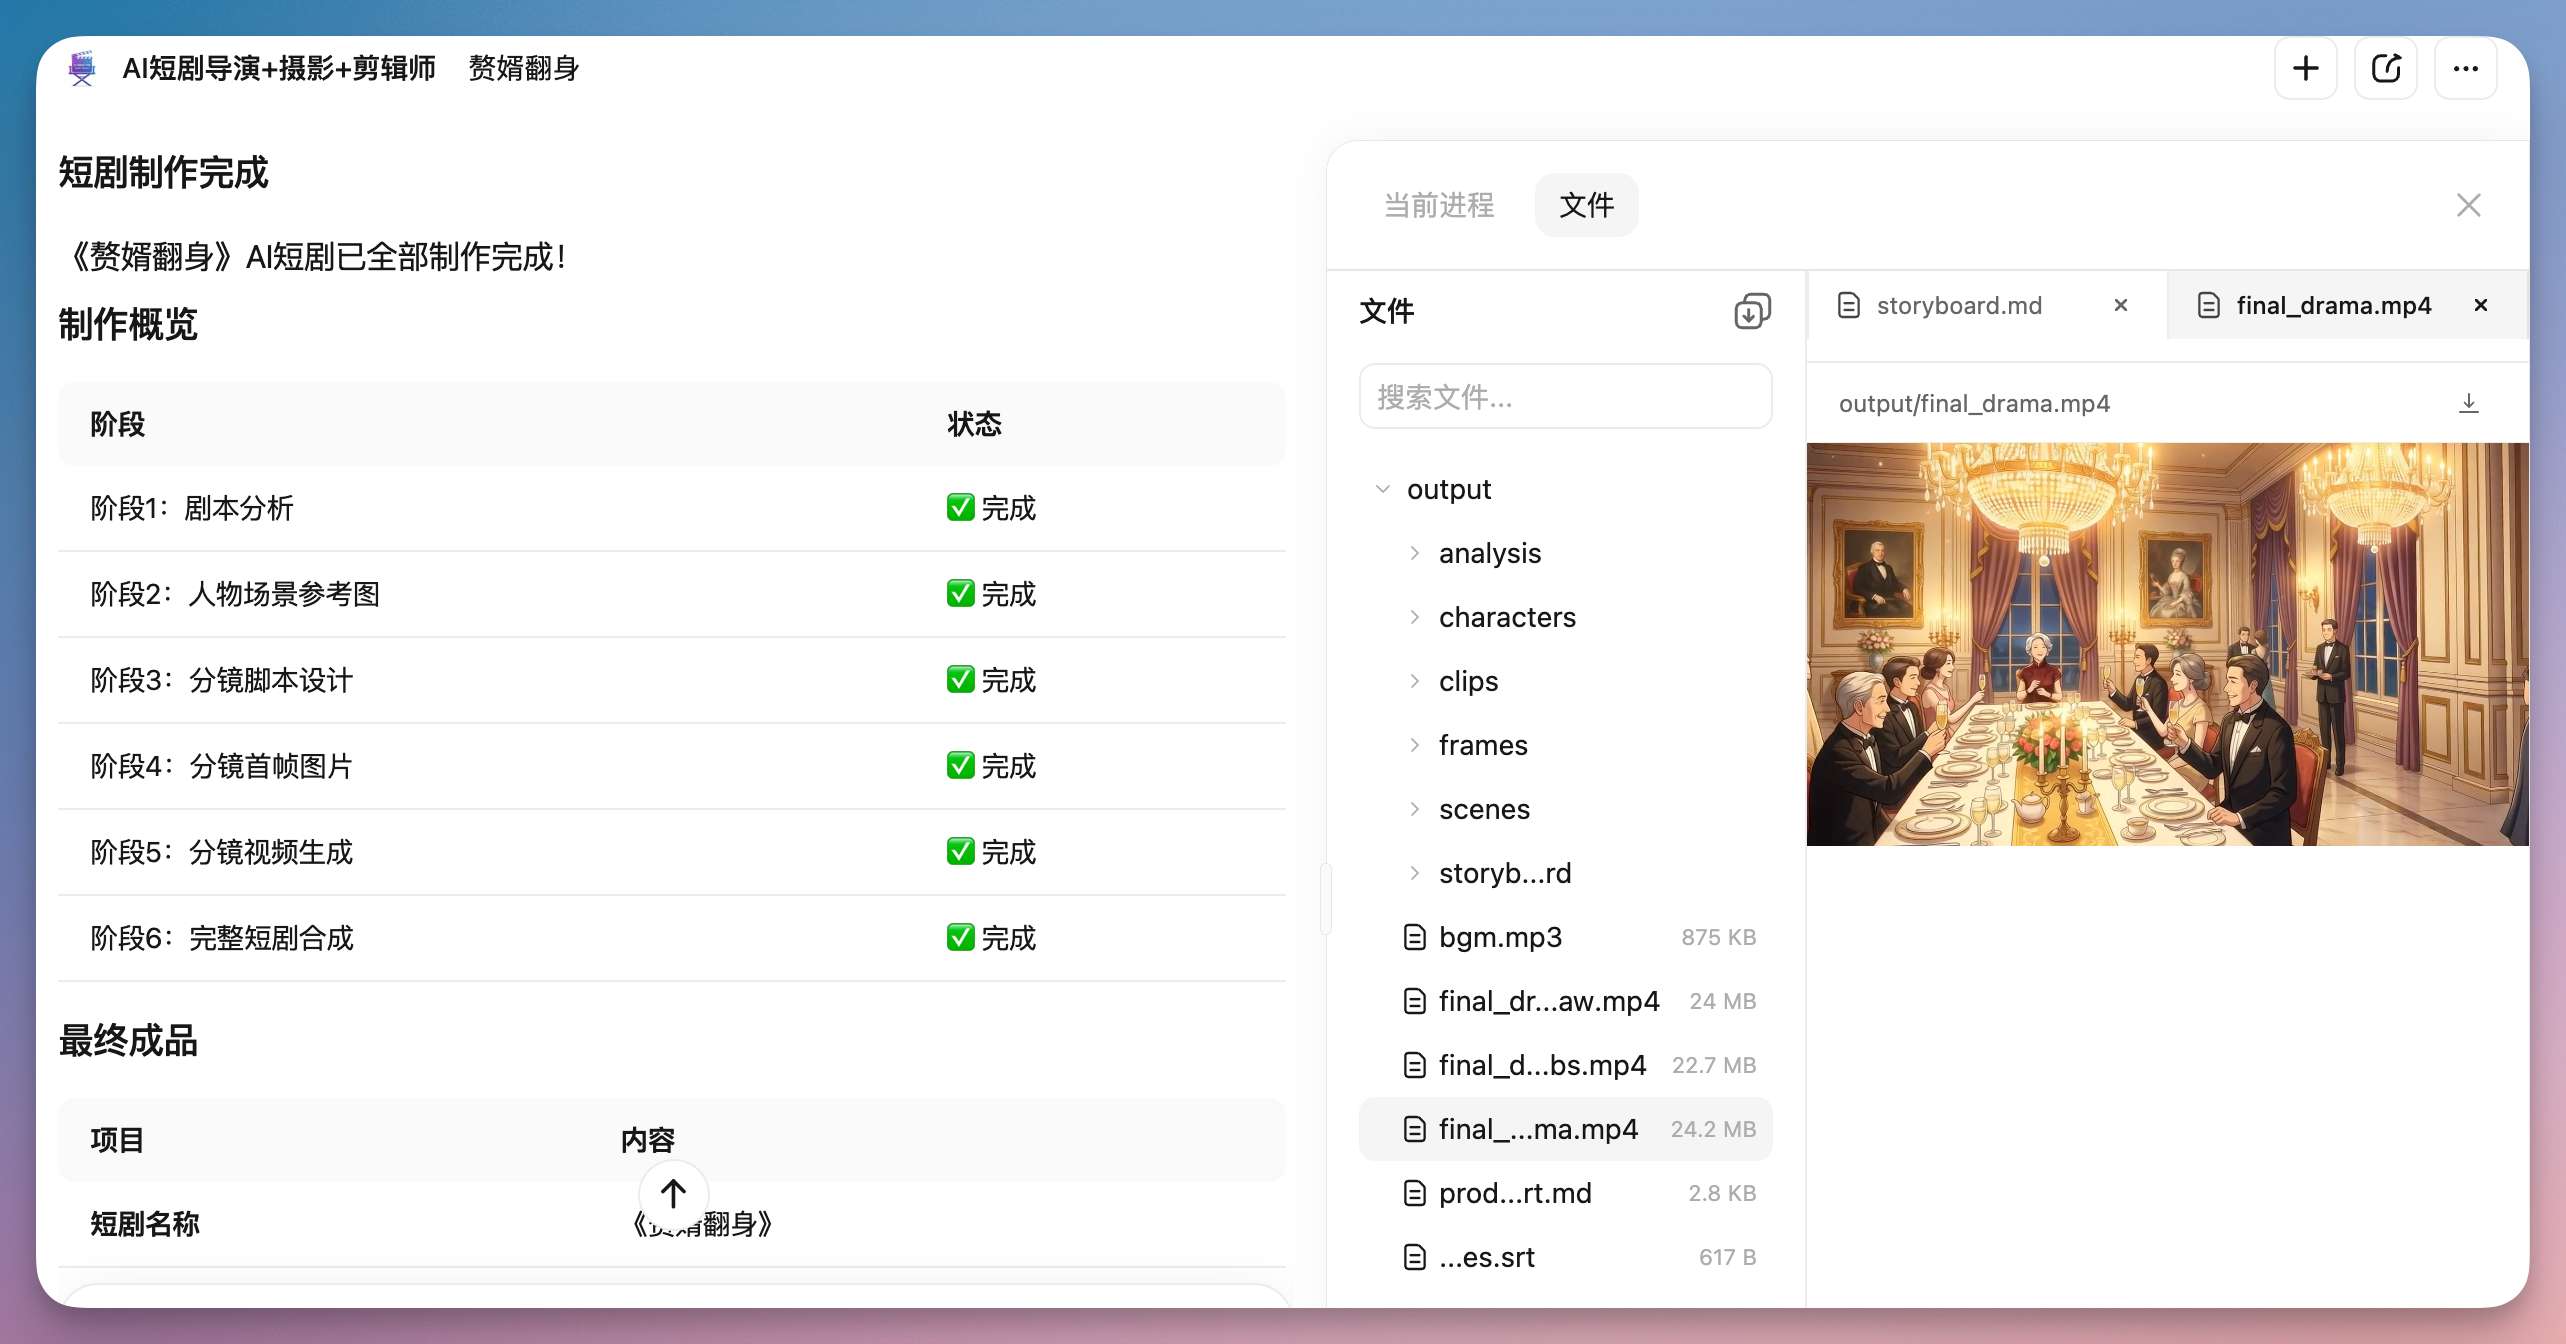Click the 短剧名称 table cell
Image resolution: width=2566 pixels, height=1344 pixels.
coord(145,1224)
